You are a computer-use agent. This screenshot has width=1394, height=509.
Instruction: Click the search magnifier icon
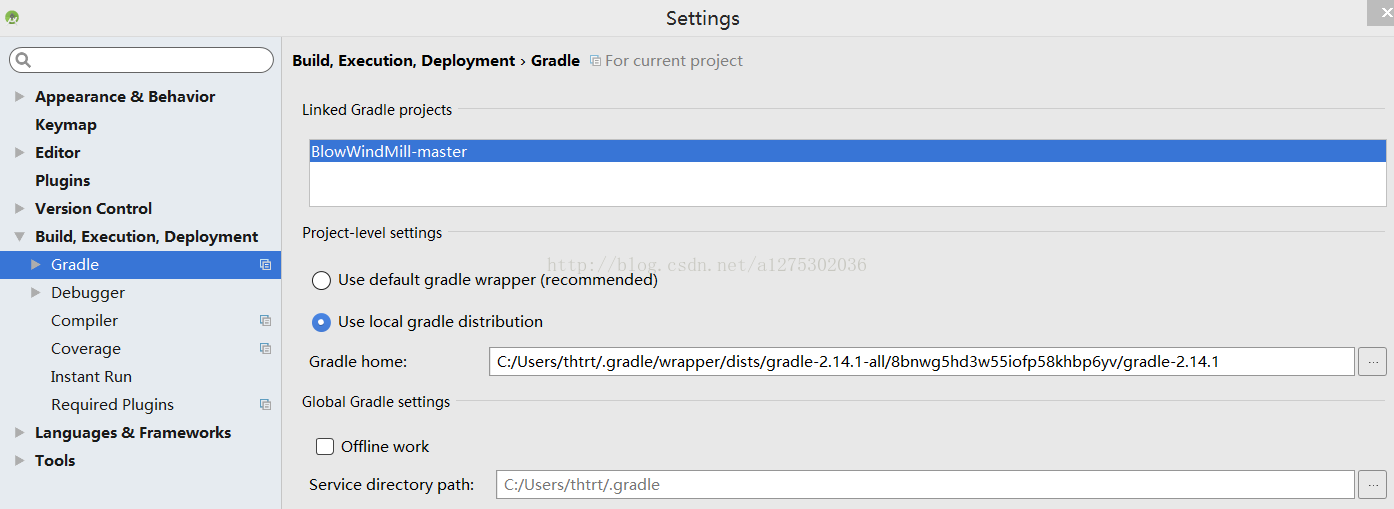pos(24,60)
